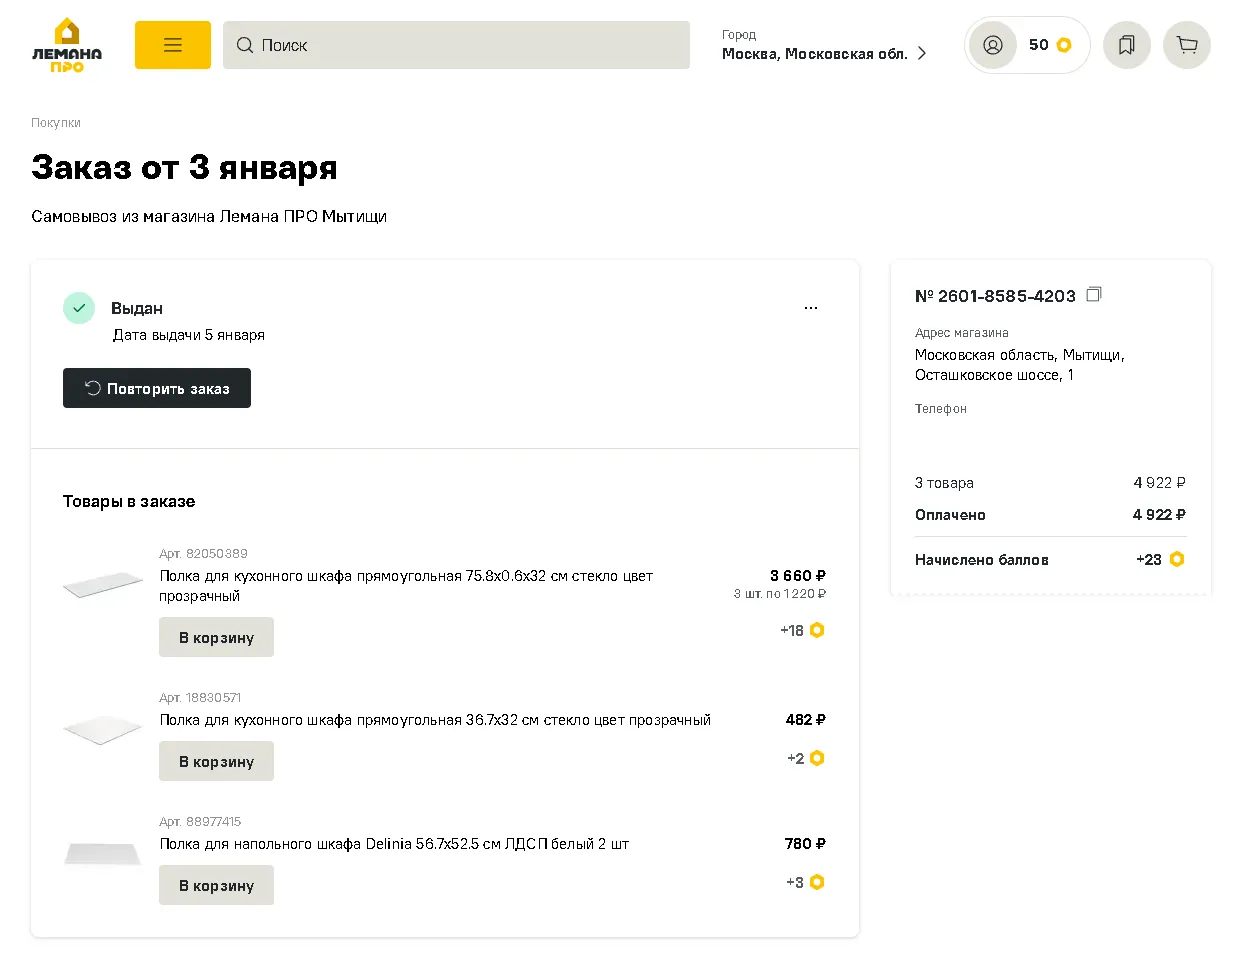Click the price 780 ₽
This screenshot has height=957, width=1235.
[805, 844]
